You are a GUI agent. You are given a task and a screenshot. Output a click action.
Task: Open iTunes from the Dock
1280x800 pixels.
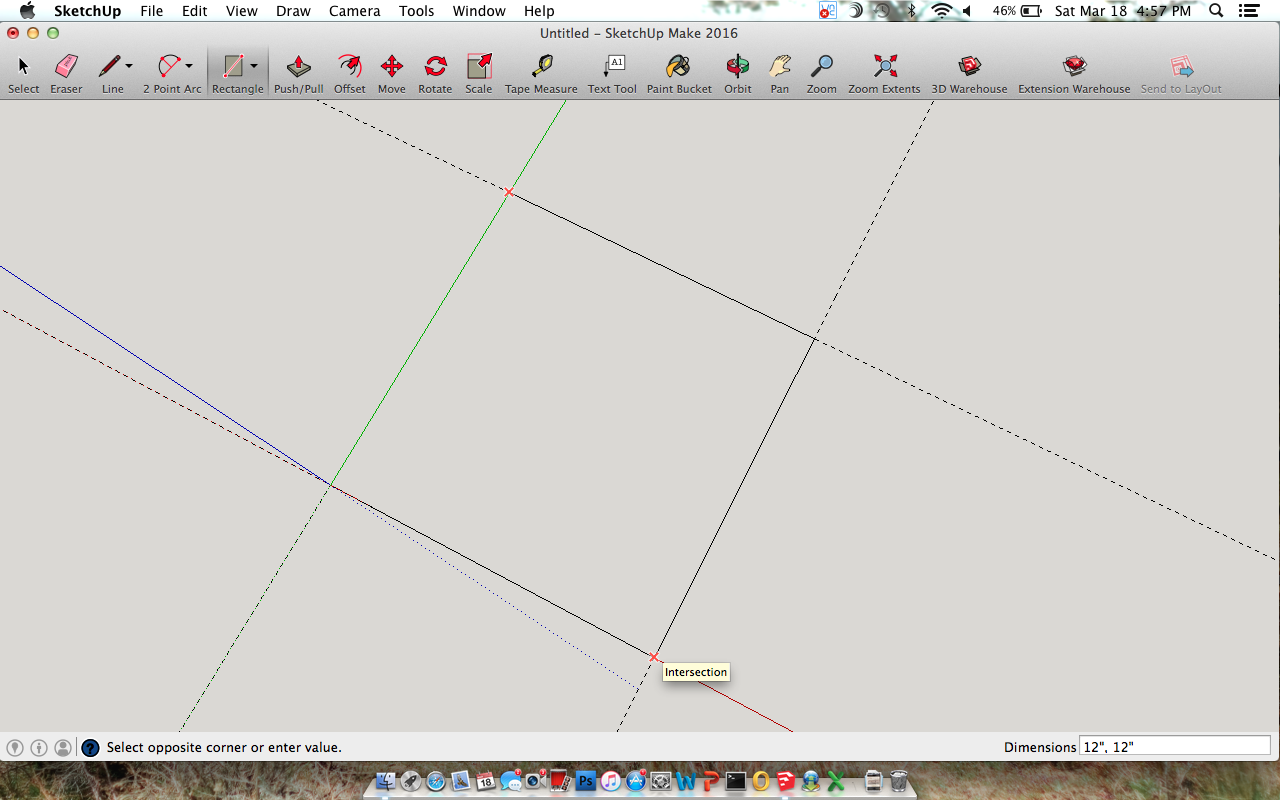point(611,780)
